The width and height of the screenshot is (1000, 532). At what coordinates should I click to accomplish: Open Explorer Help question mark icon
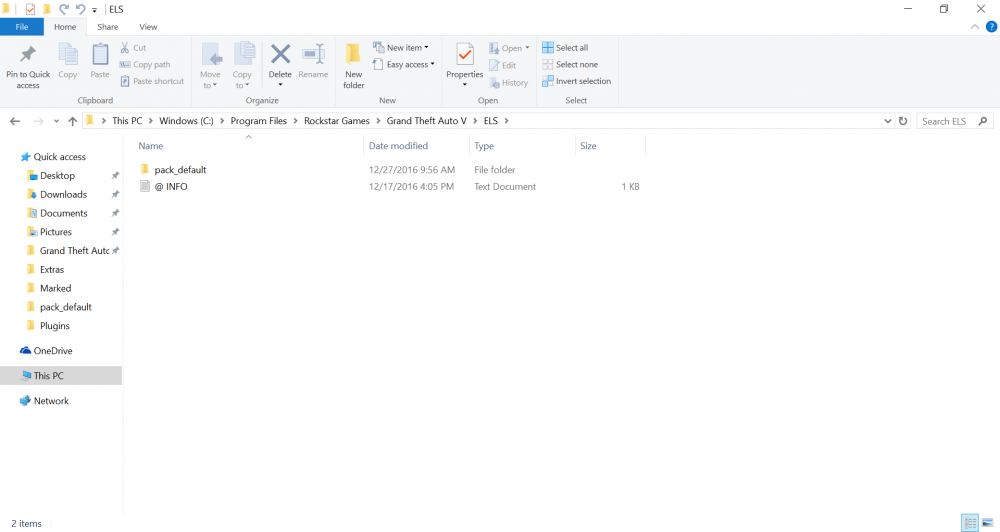point(991,27)
